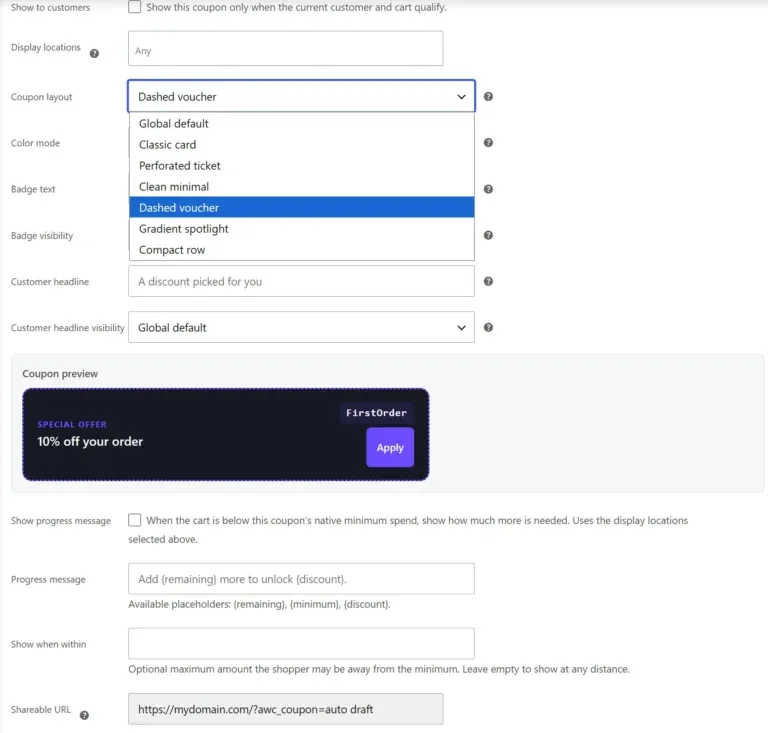Image resolution: width=768 pixels, height=733 pixels.
Task: Click the Shareable URL field
Action: point(286,709)
